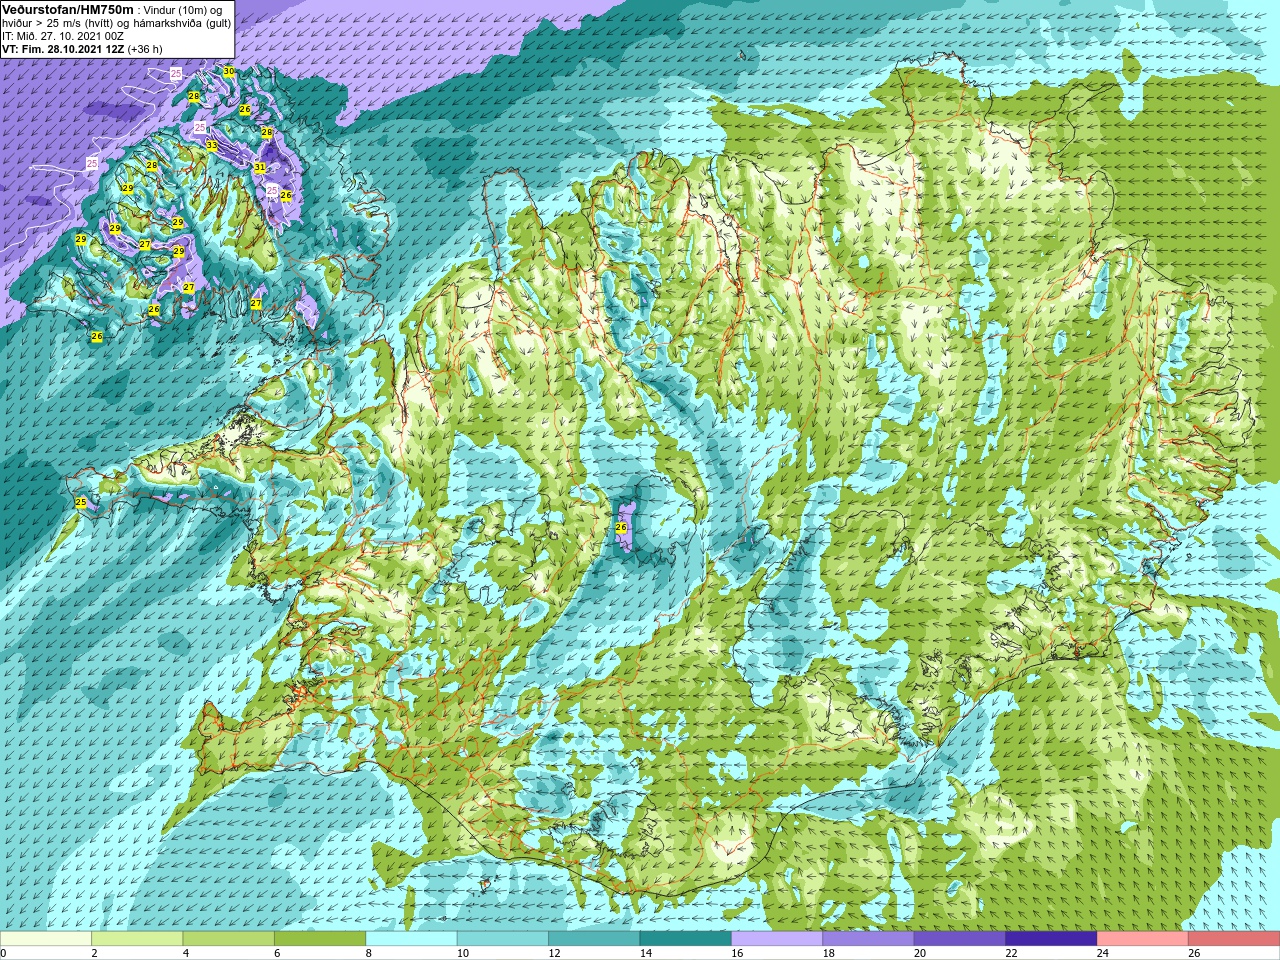
Task: Click the legend tick label "12"
Action: click(x=554, y=954)
